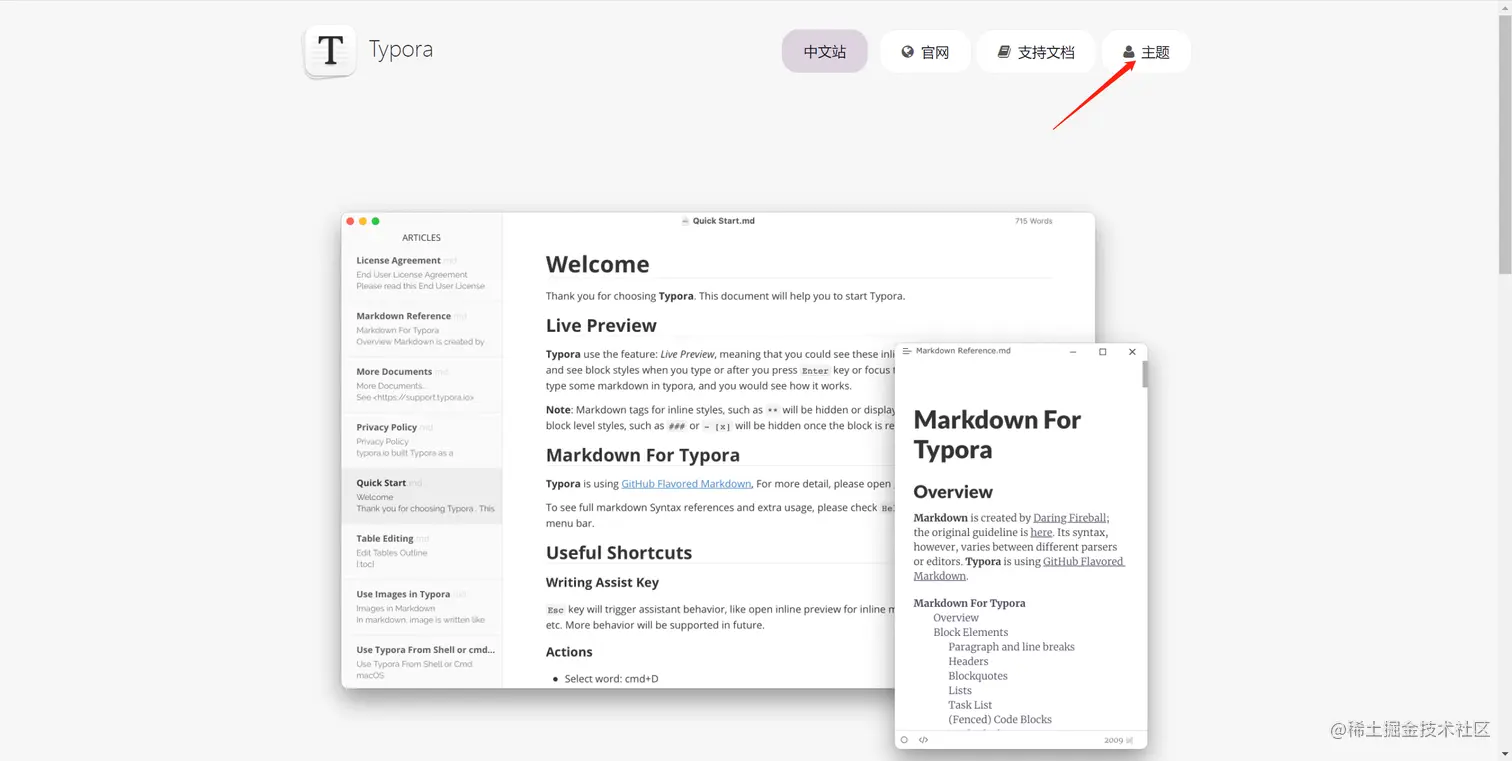Click the Useful Shortcuts heading
Image resolution: width=1512 pixels, height=761 pixels.
pyautogui.click(x=619, y=553)
